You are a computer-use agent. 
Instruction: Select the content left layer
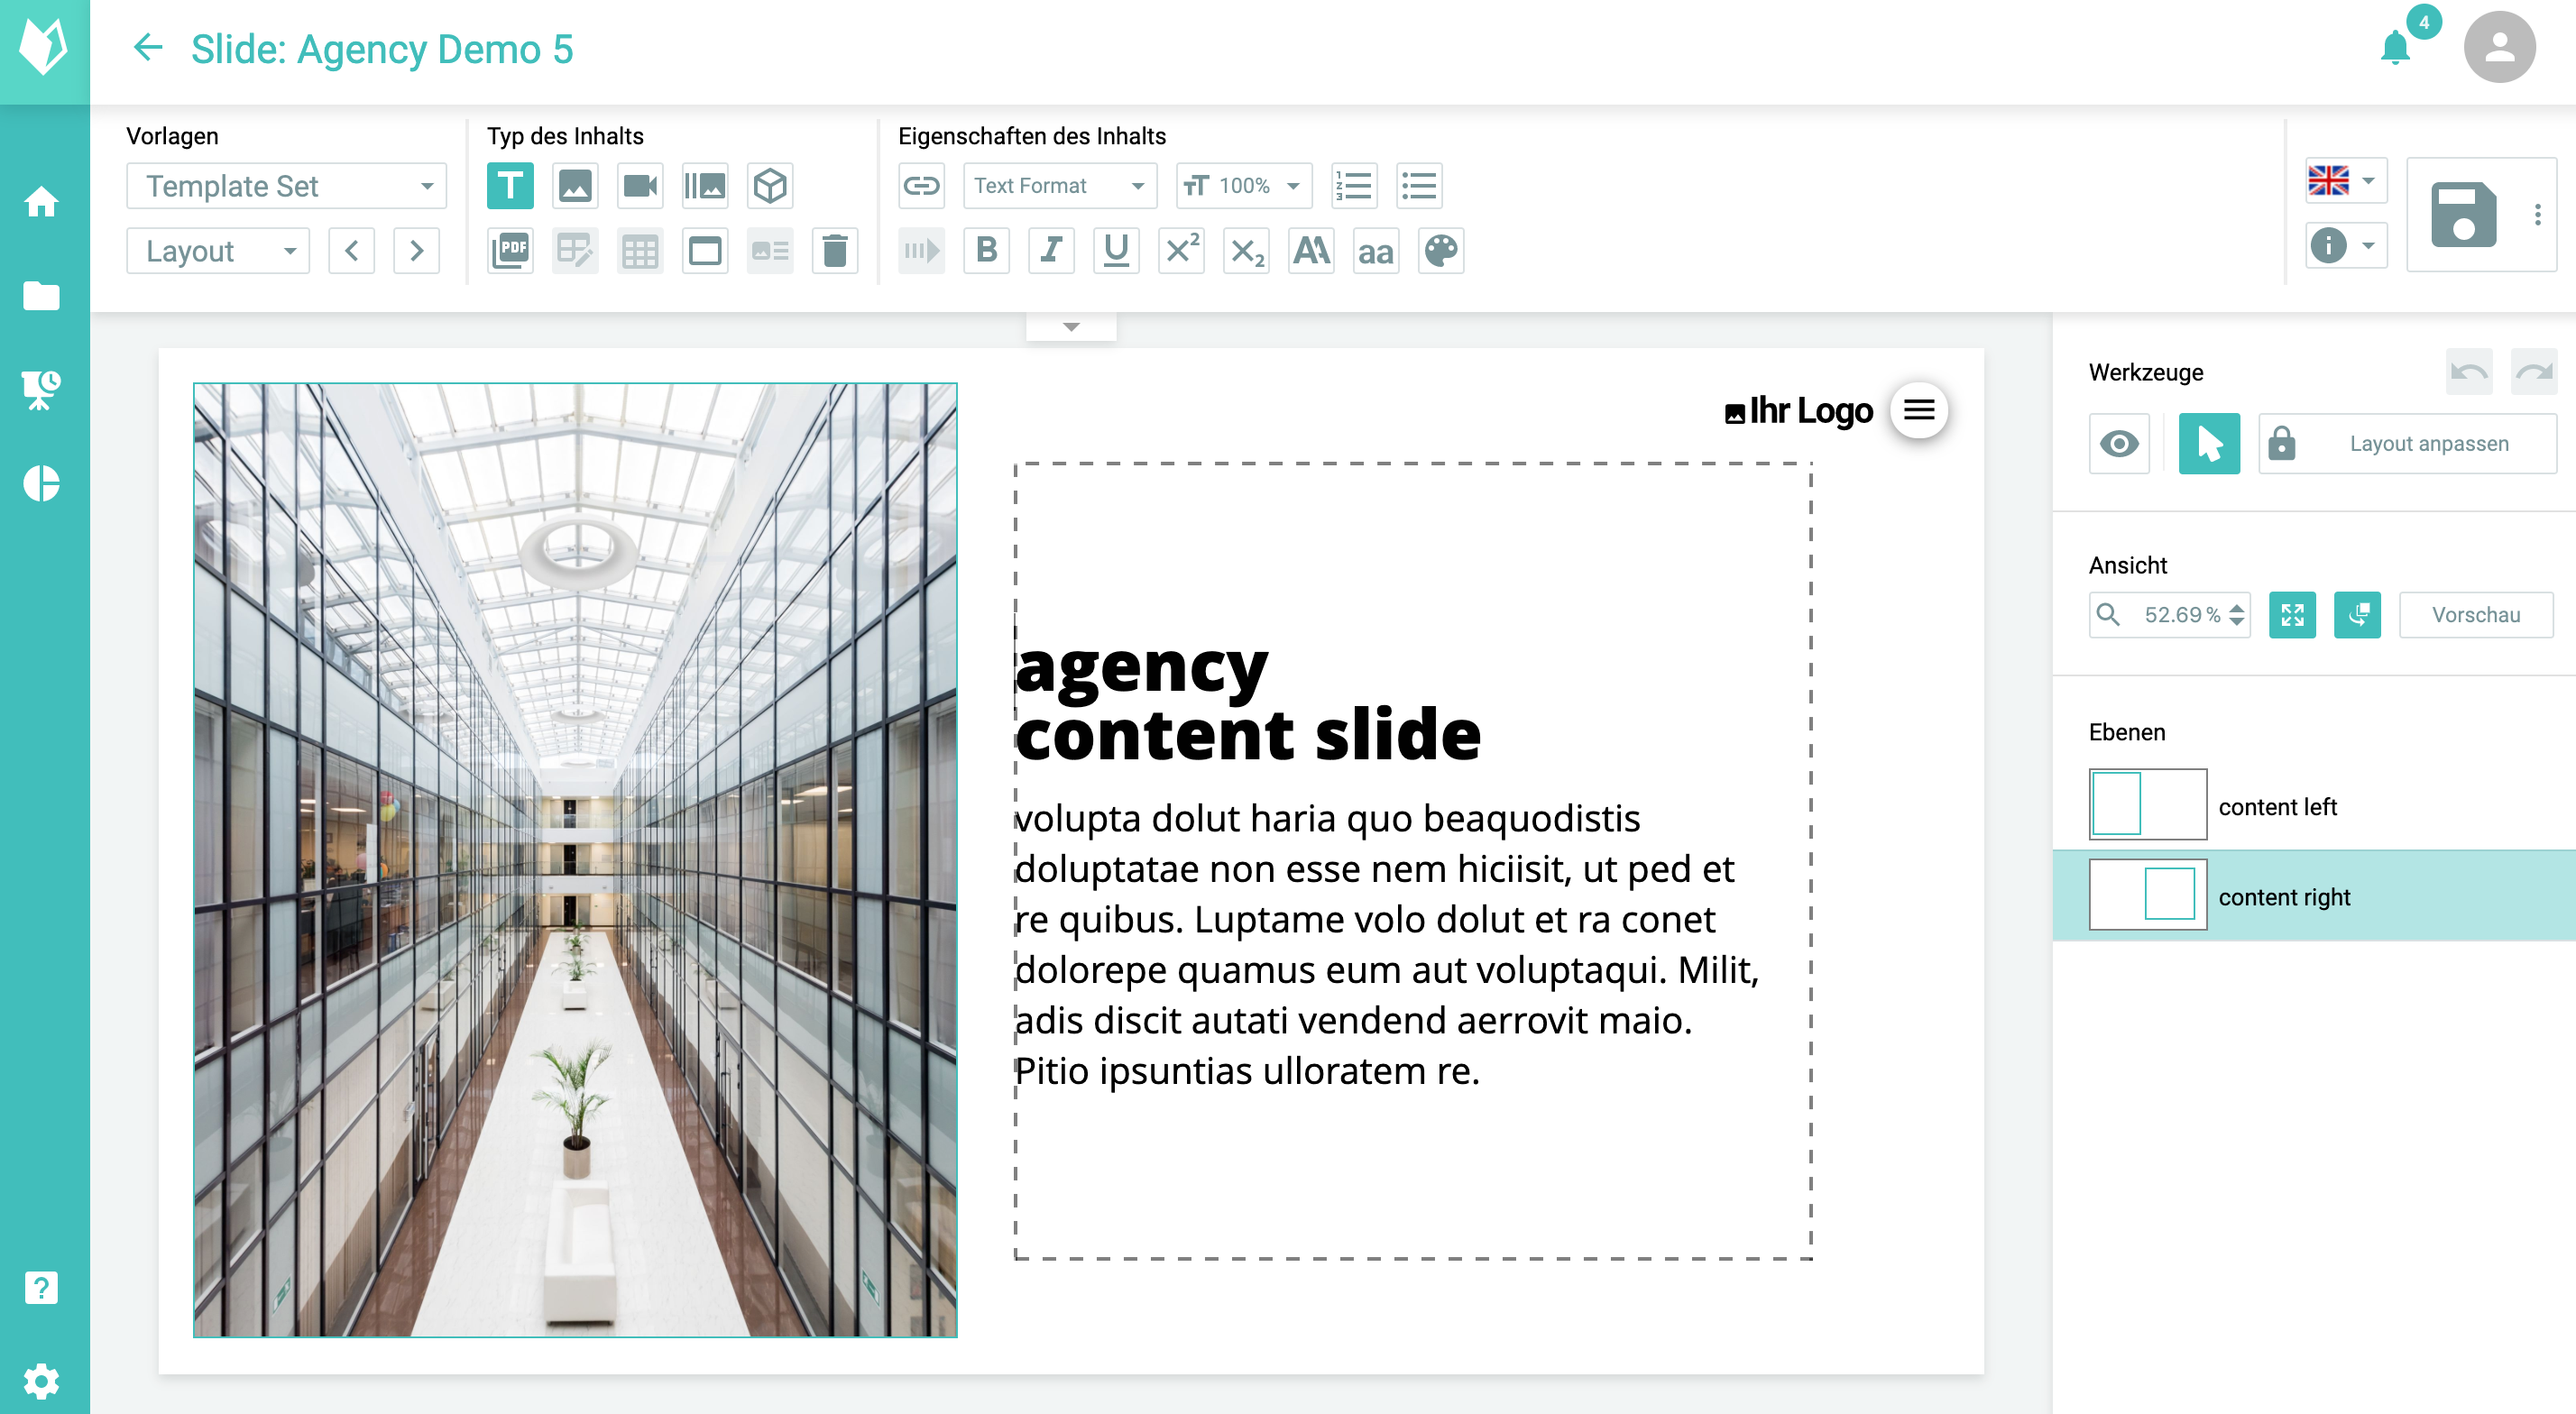tap(2314, 805)
